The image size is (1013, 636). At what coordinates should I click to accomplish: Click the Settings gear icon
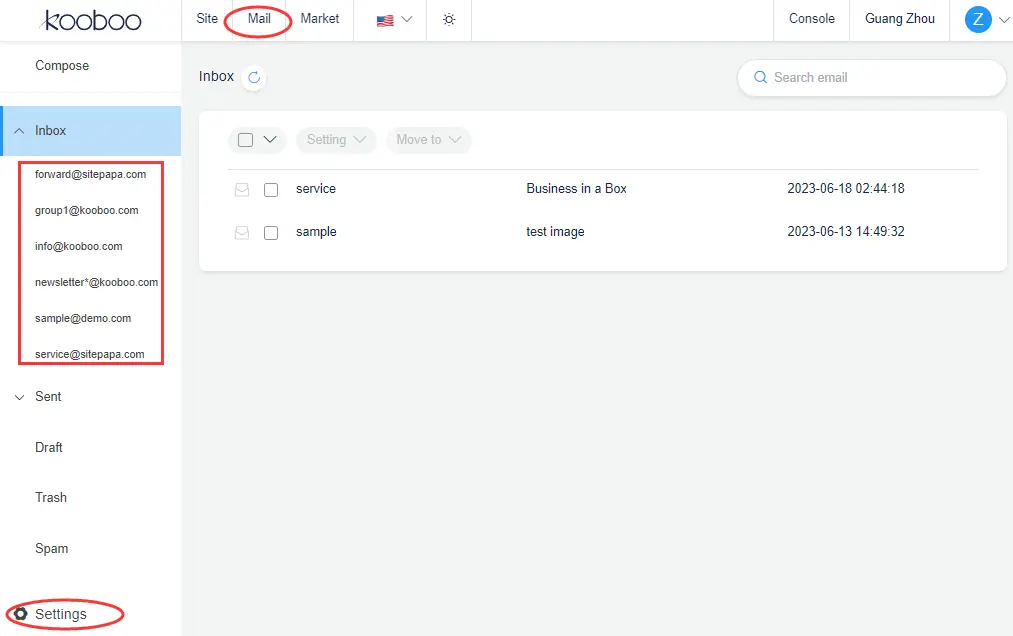pyautogui.click(x=20, y=614)
